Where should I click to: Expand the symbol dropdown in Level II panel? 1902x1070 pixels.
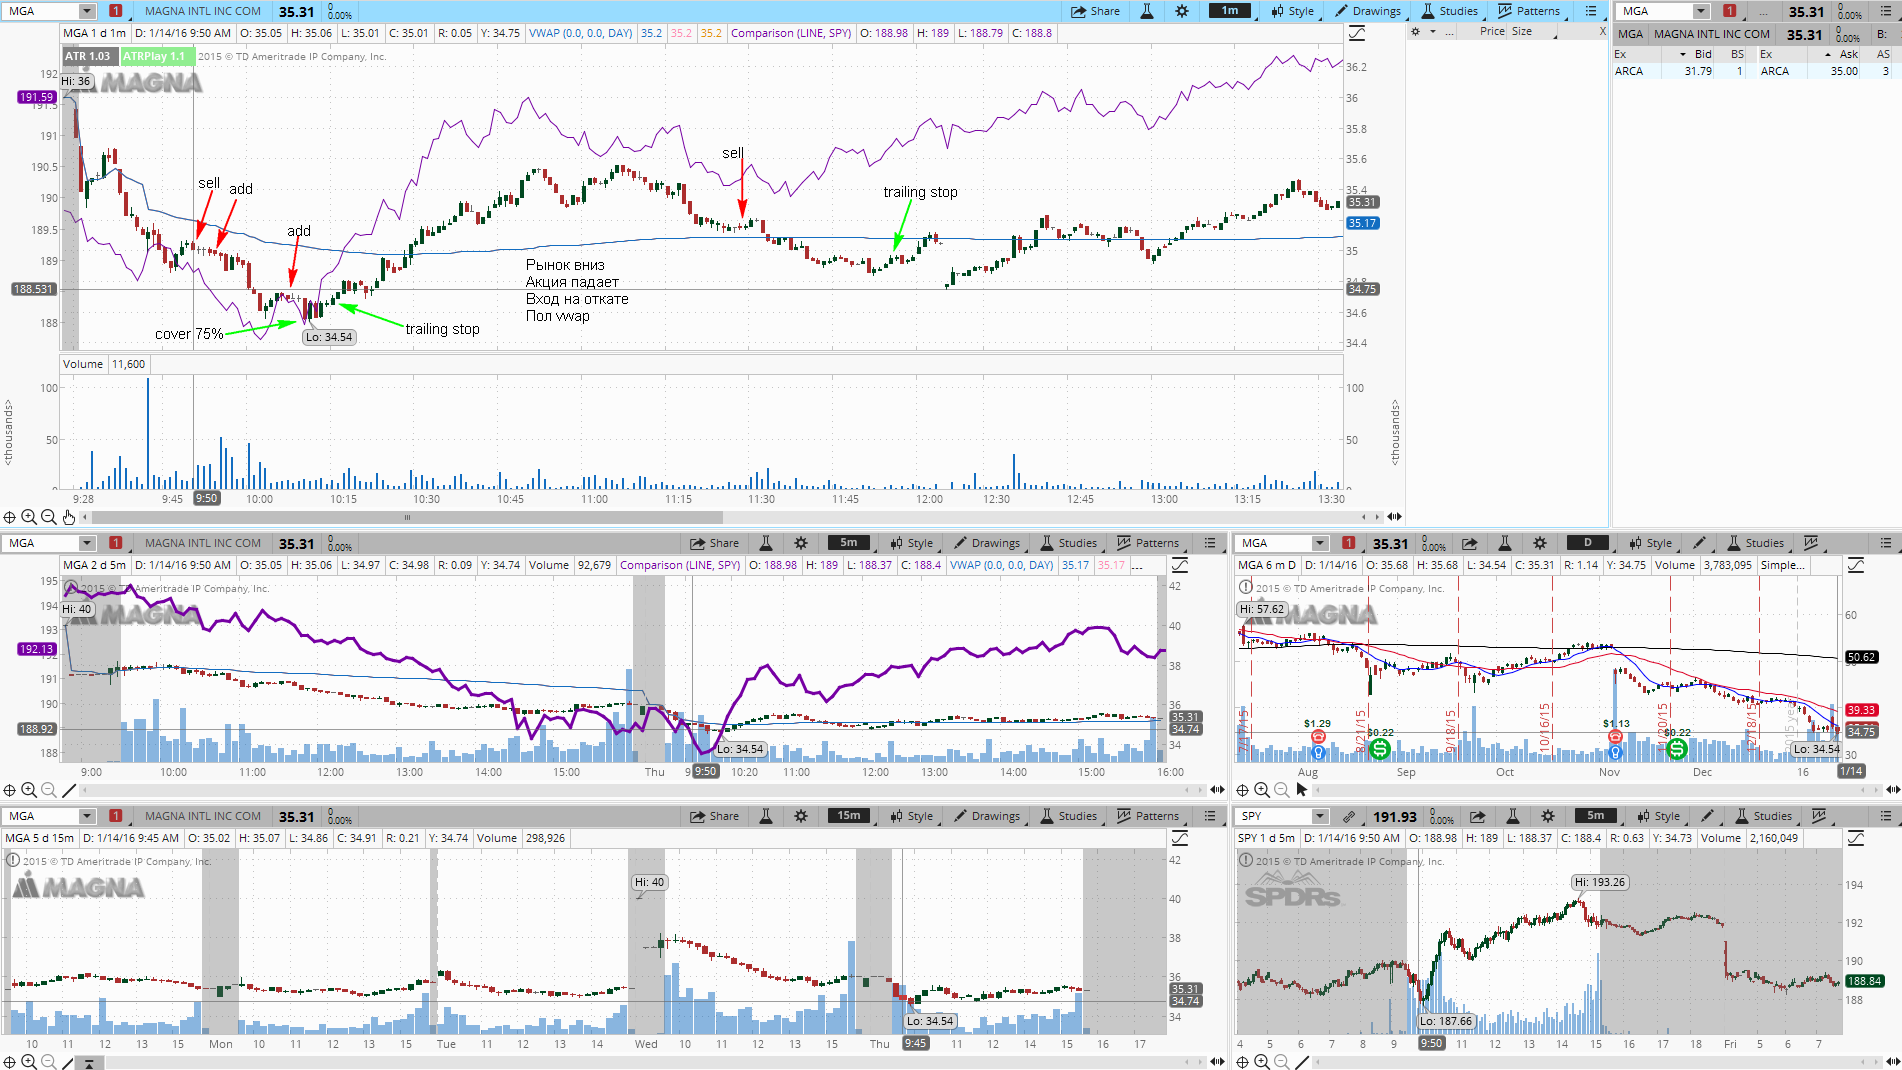[1702, 11]
